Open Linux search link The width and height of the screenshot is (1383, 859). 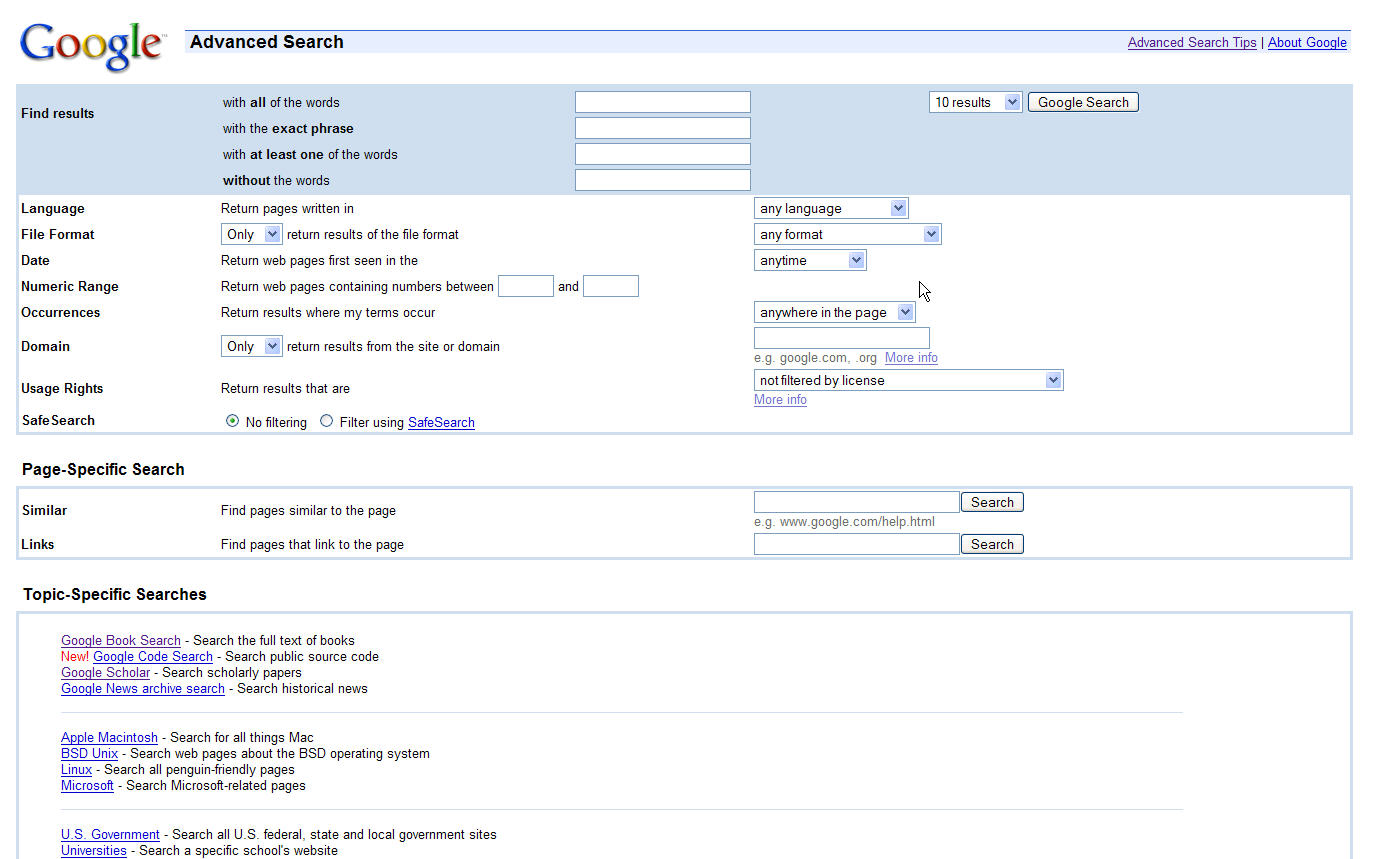pos(76,769)
